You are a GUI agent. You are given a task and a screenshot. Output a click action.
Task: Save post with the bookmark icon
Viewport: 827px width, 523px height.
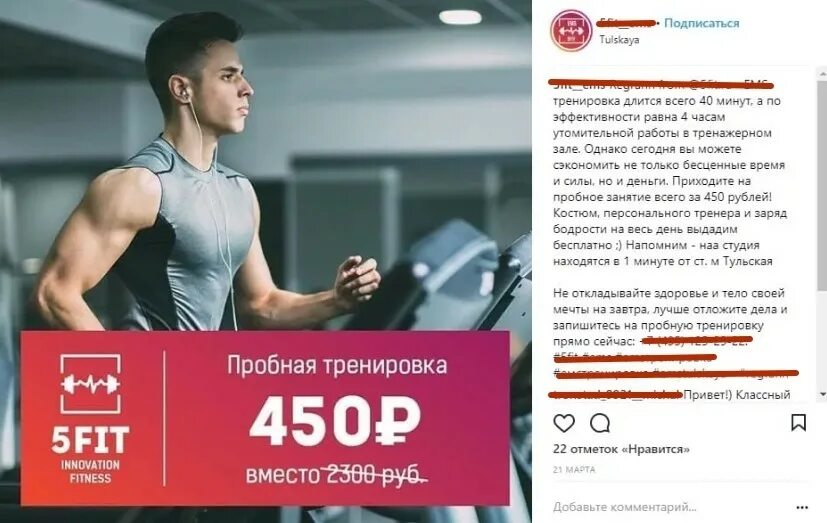click(x=799, y=422)
